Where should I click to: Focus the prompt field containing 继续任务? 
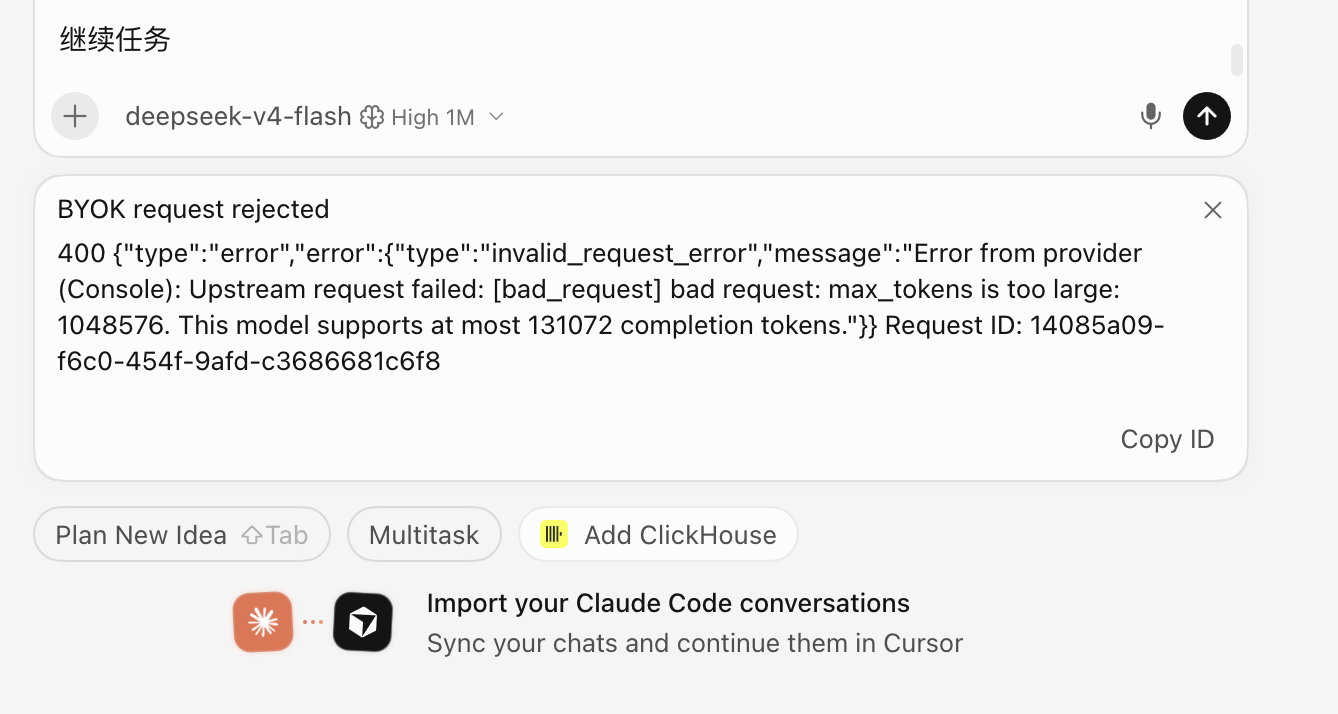[x=640, y=40]
